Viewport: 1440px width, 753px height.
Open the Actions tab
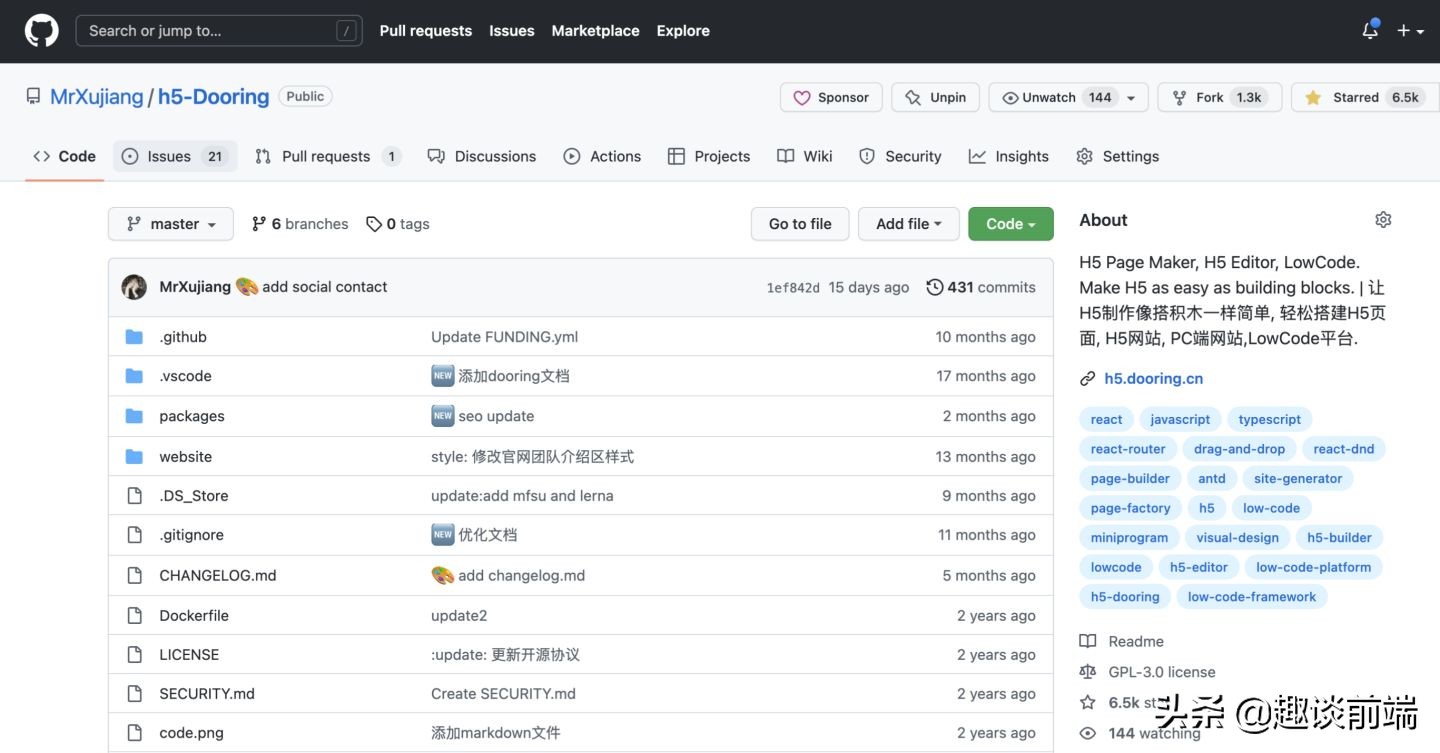(x=602, y=156)
